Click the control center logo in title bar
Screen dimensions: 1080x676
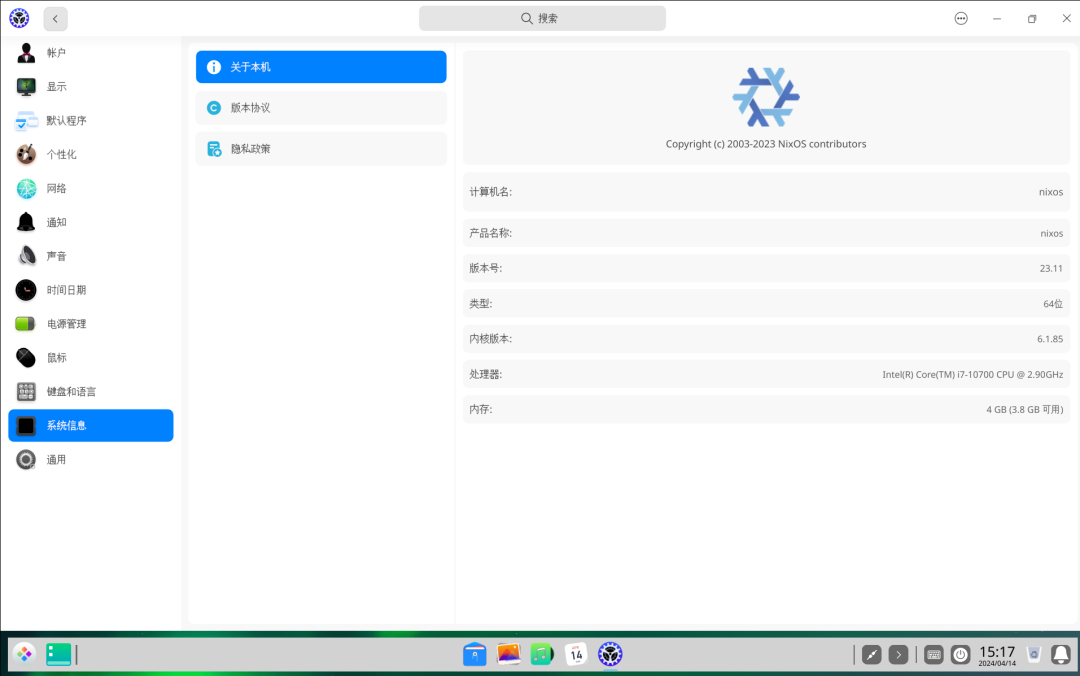(x=19, y=18)
